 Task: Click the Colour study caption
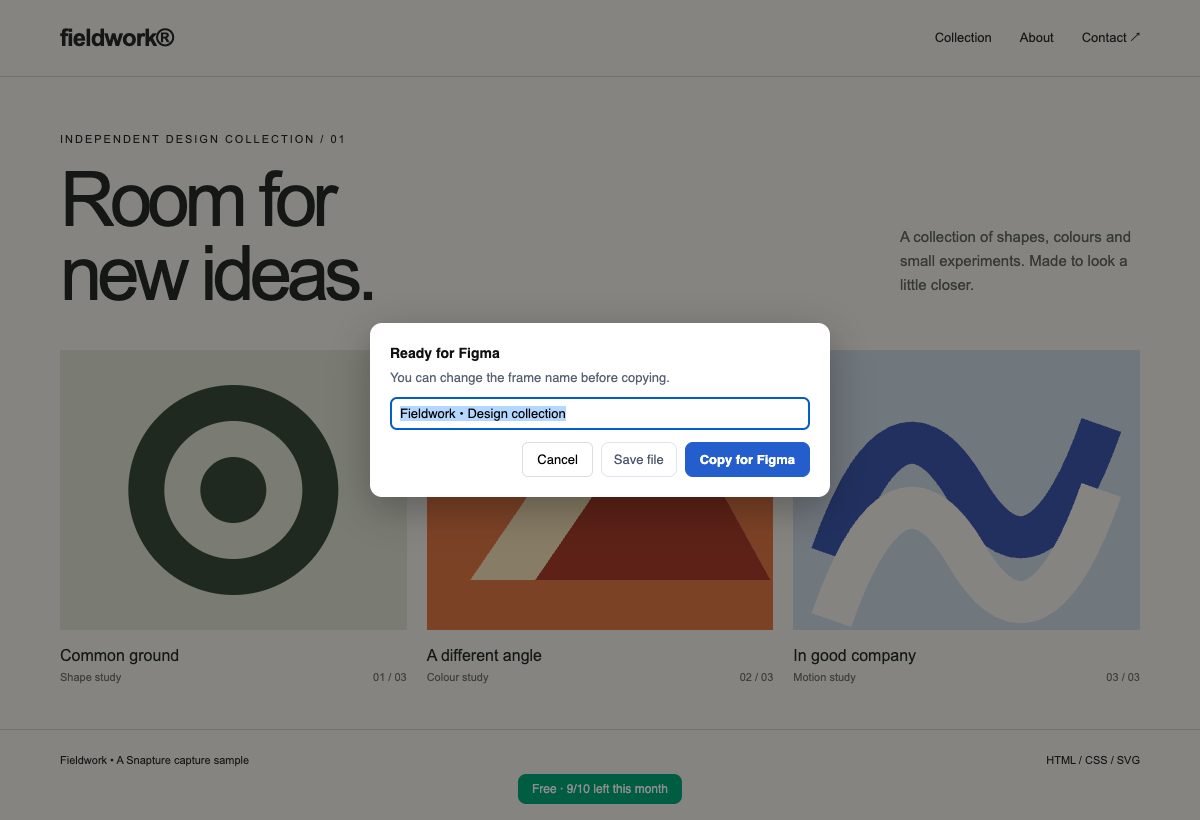pos(457,677)
